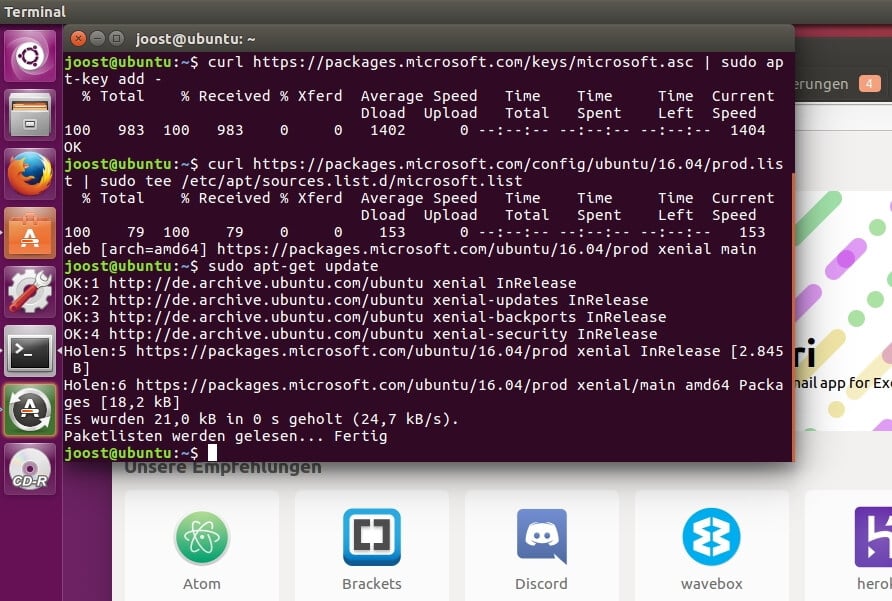The width and height of the screenshot is (892, 601).
Task: Open the Atom app icon
Action: click(x=202, y=537)
